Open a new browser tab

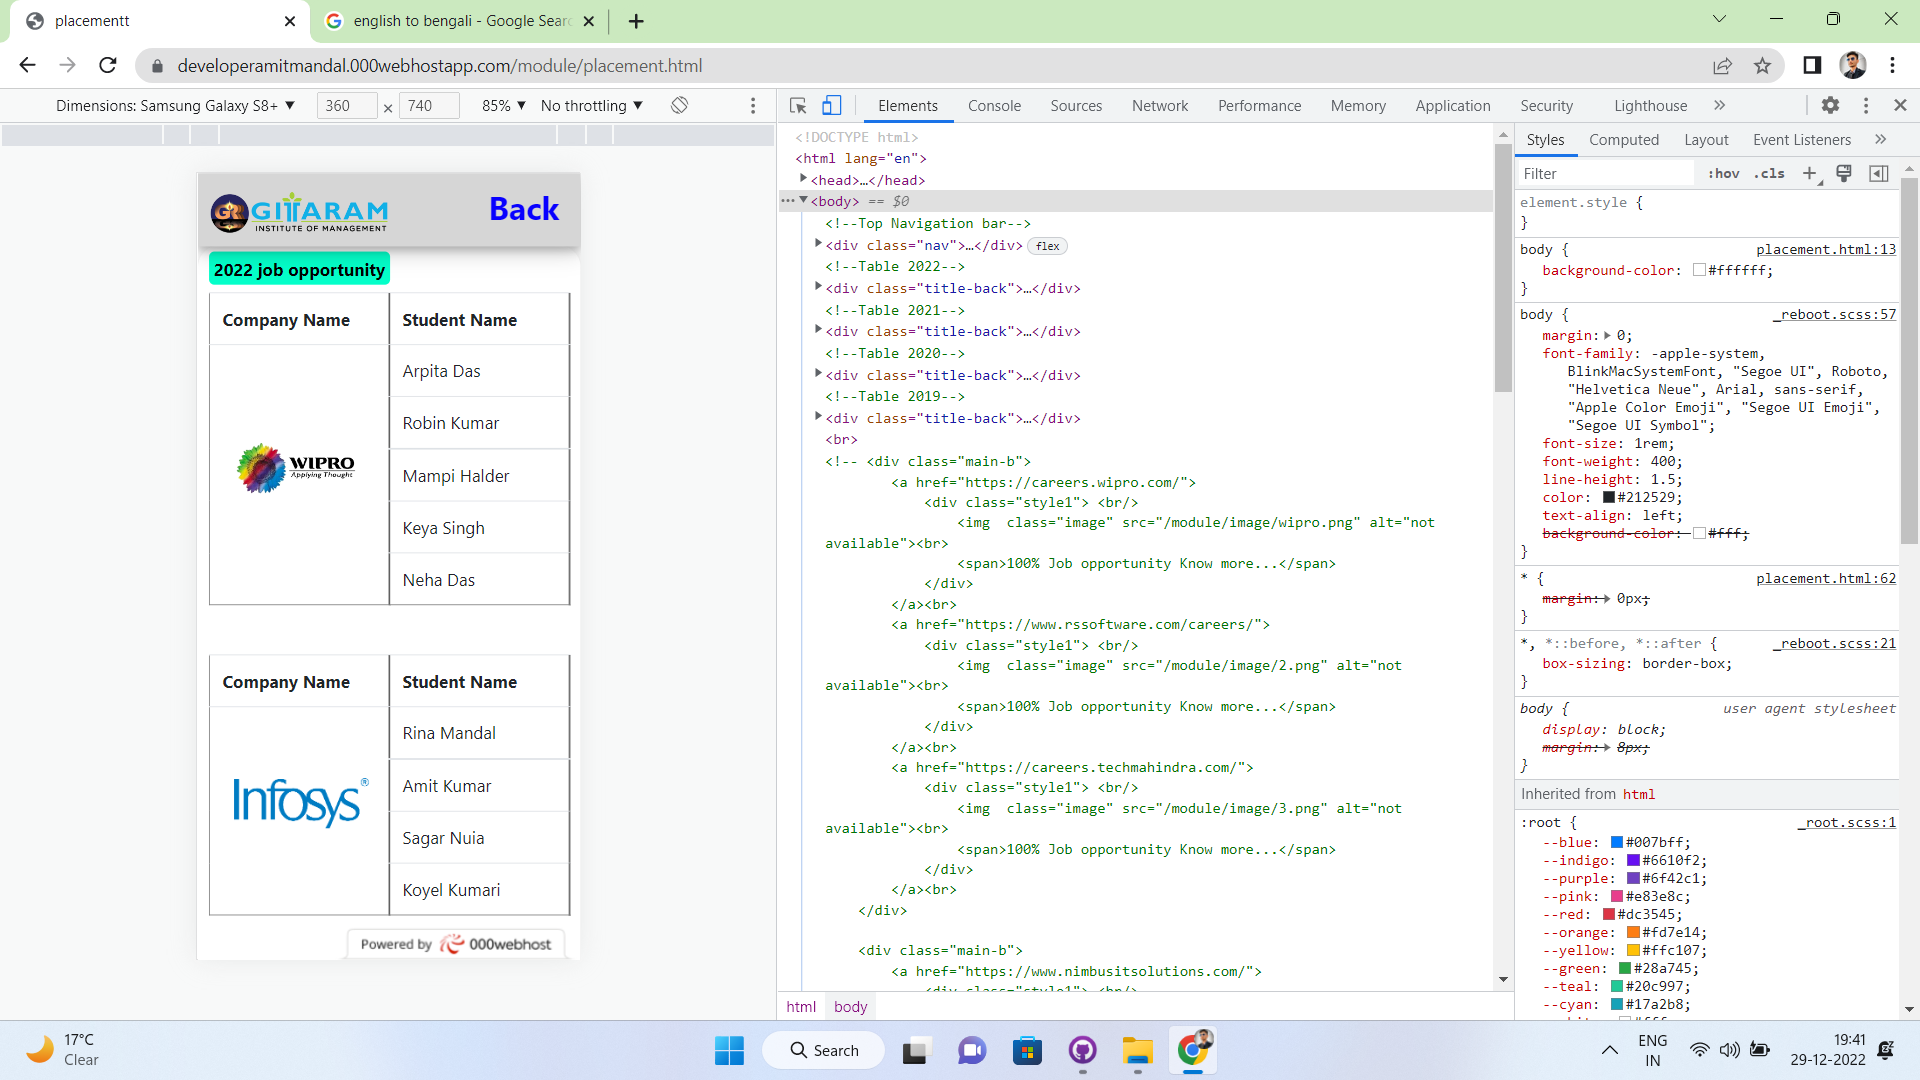click(636, 21)
